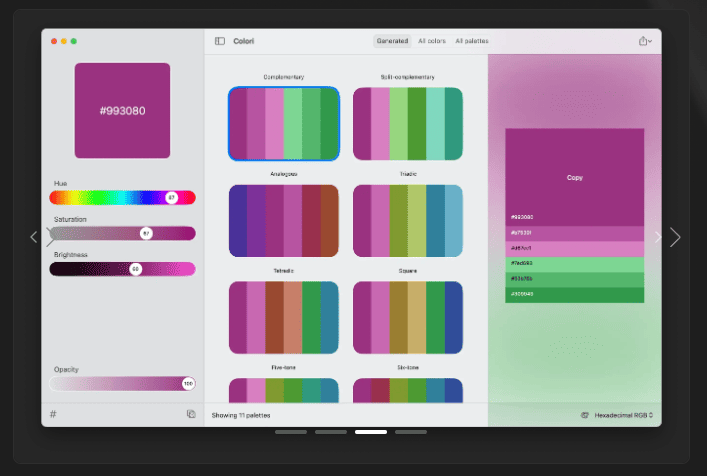Select the Tetradic palette
Image resolution: width=707 pixels, height=476 pixels.
coord(284,317)
